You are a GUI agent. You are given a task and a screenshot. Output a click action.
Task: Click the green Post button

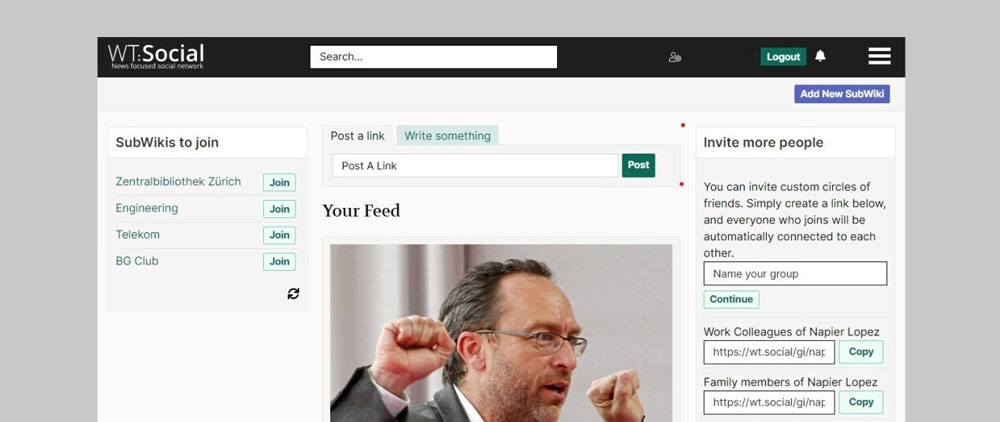(x=638, y=165)
